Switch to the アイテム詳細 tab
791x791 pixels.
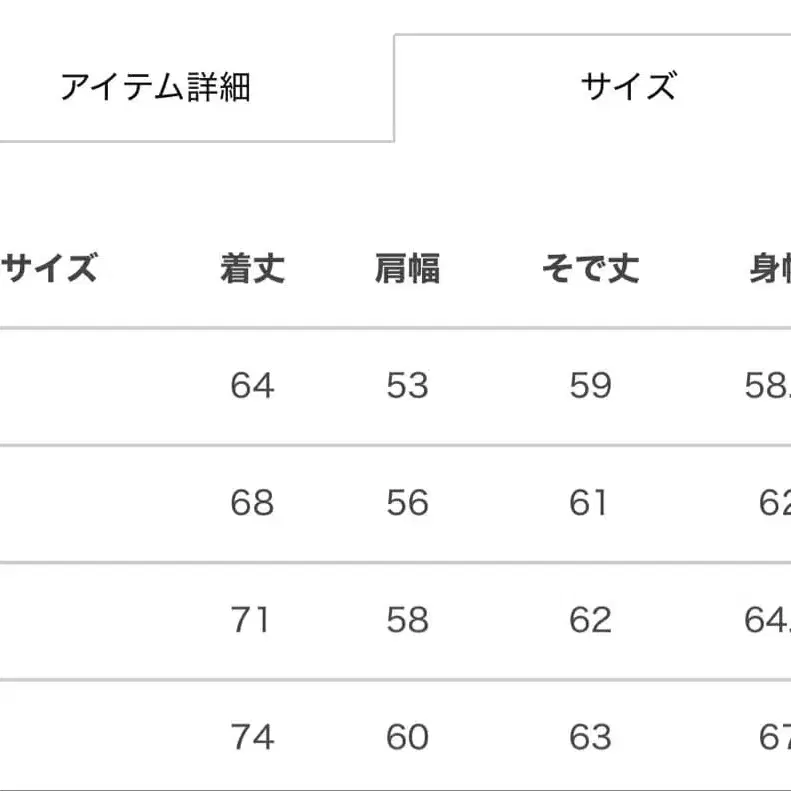coord(154,88)
